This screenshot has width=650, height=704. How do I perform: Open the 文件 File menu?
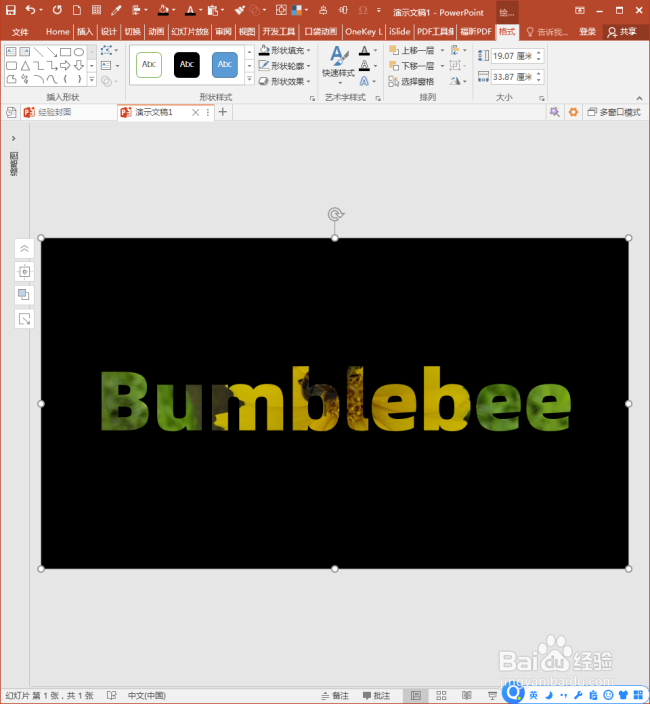[20, 32]
